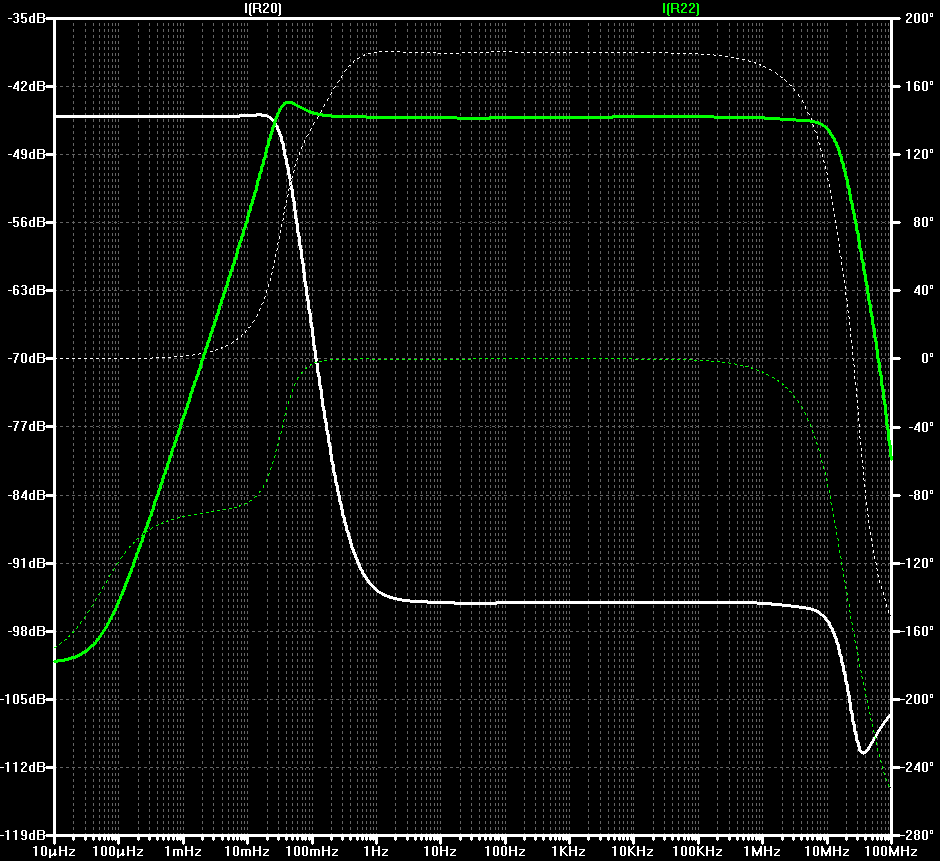
Task: Click the white trace dip near 30MHz
Action: [863, 752]
